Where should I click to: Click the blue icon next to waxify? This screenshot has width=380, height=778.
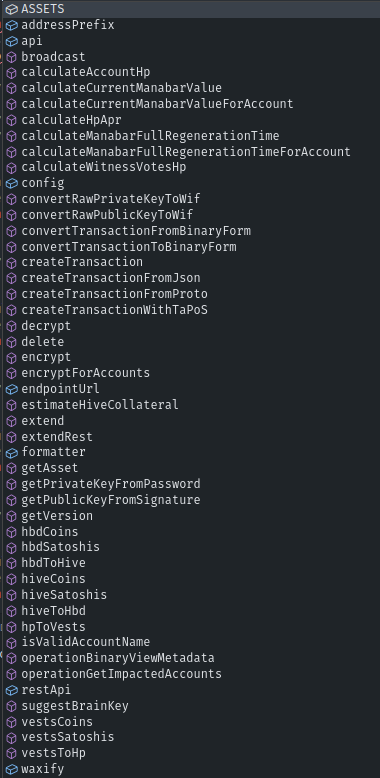point(11,770)
